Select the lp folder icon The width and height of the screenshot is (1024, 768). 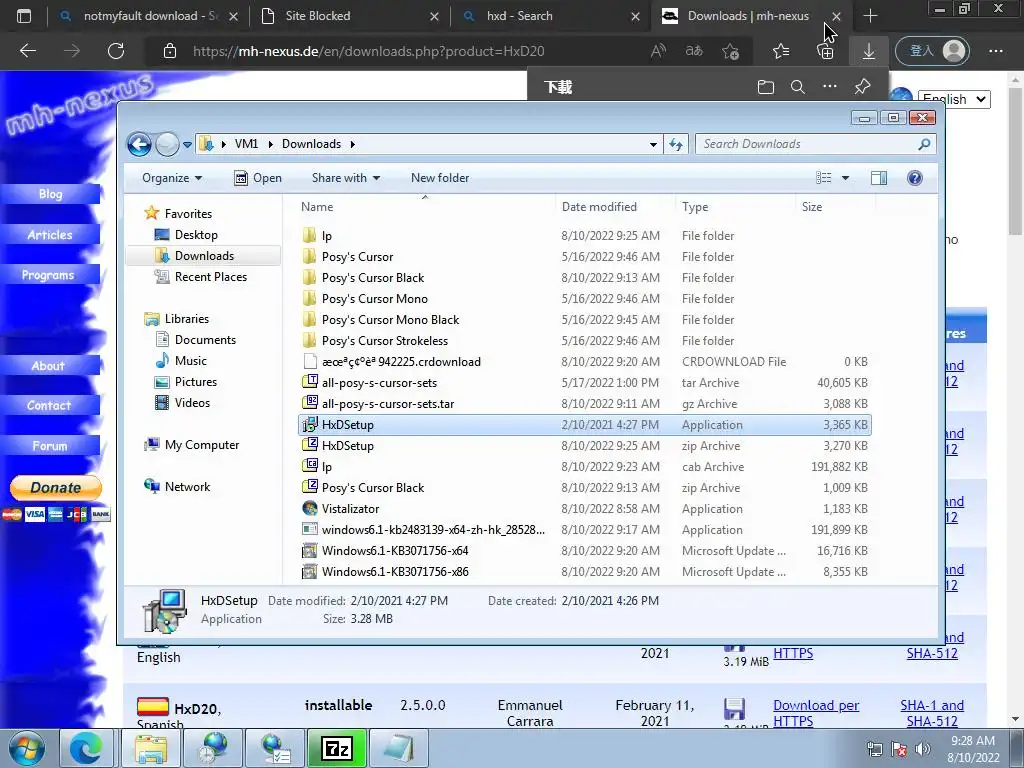pos(310,236)
